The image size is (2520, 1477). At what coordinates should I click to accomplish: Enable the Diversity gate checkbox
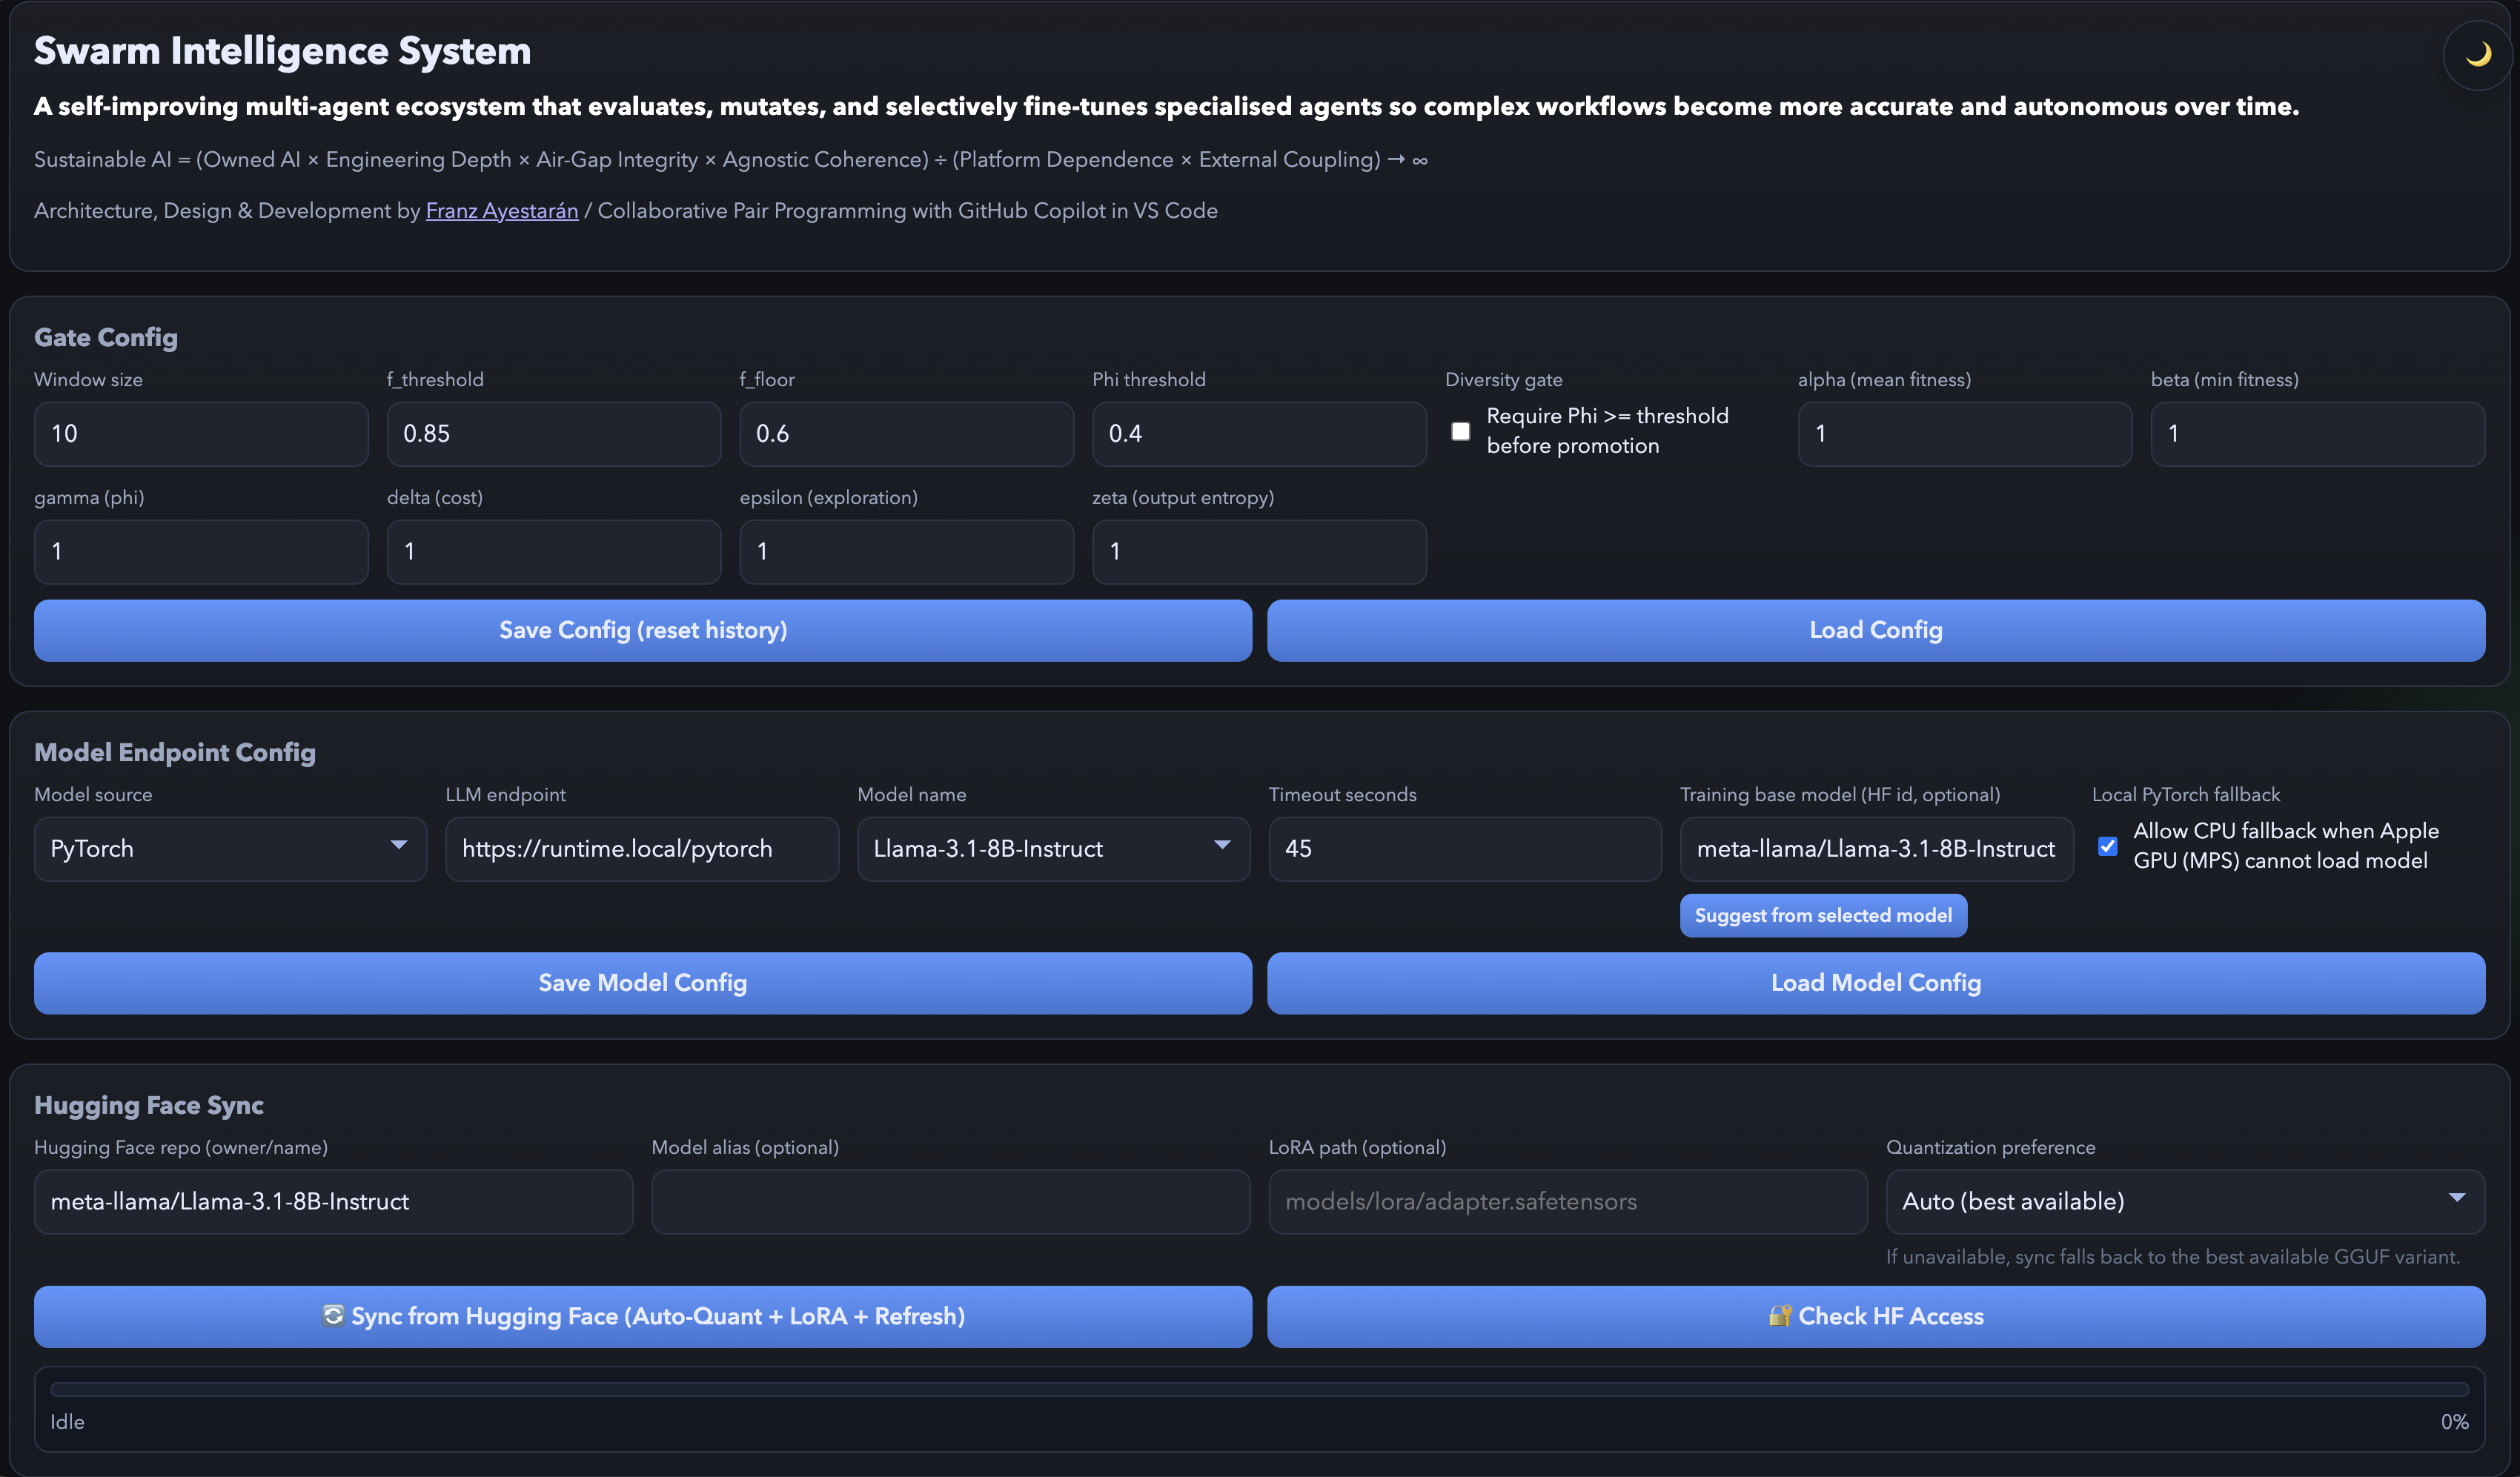tap(1461, 431)
